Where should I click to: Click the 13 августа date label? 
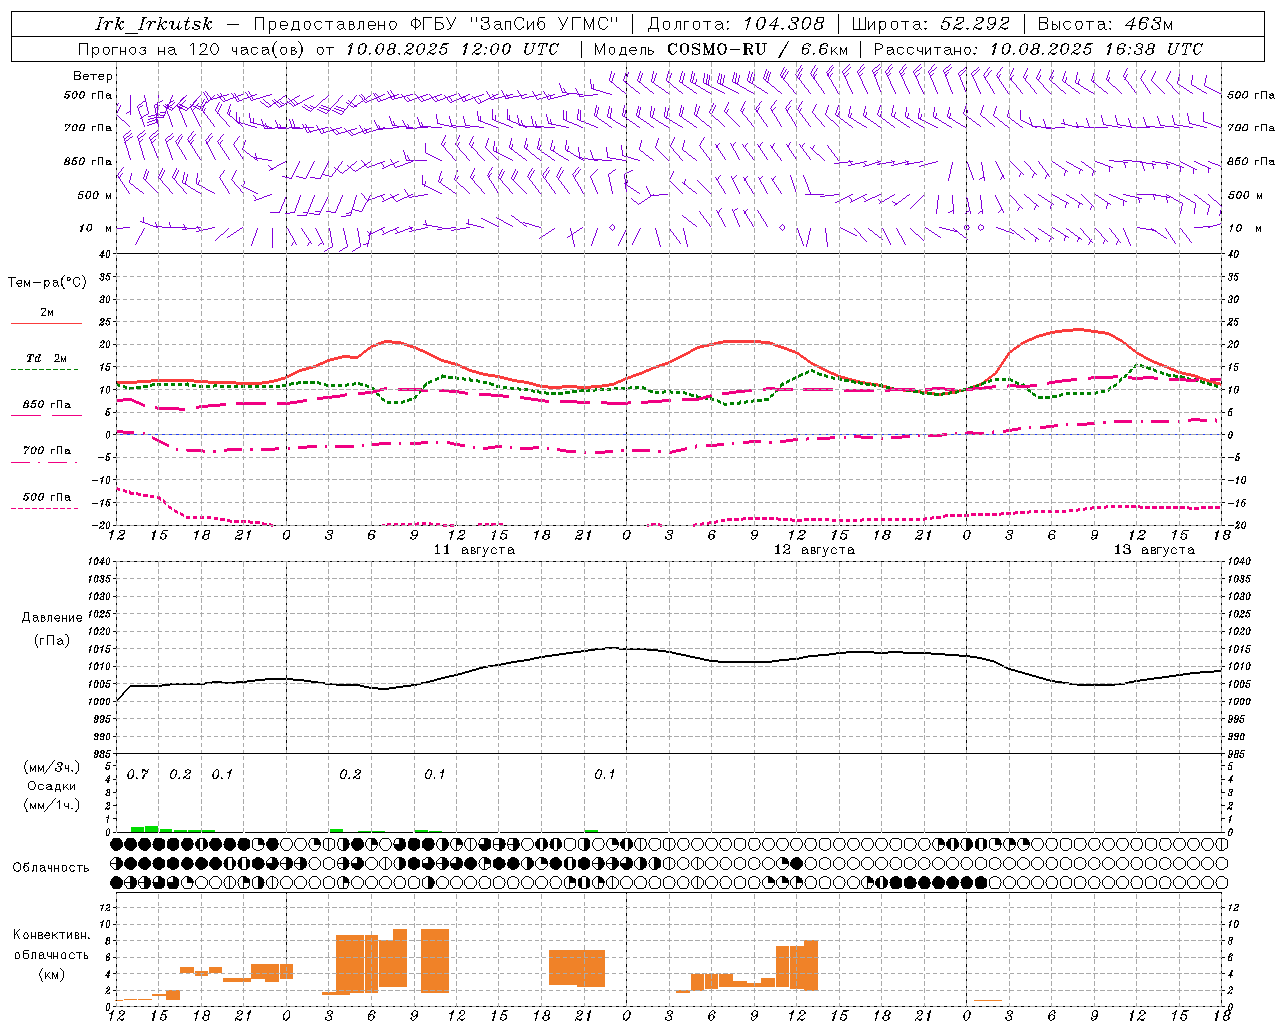1154,550
